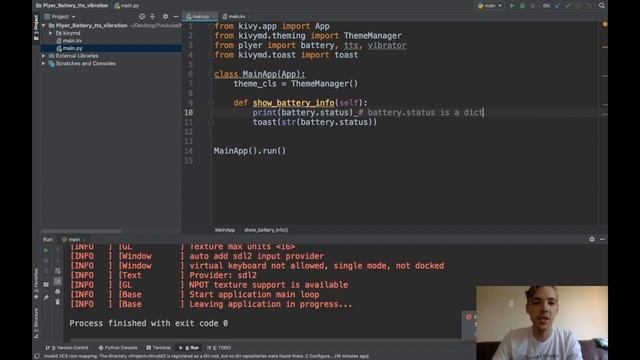
Task: Open the Project view selector dropdown
Action: 60,17
